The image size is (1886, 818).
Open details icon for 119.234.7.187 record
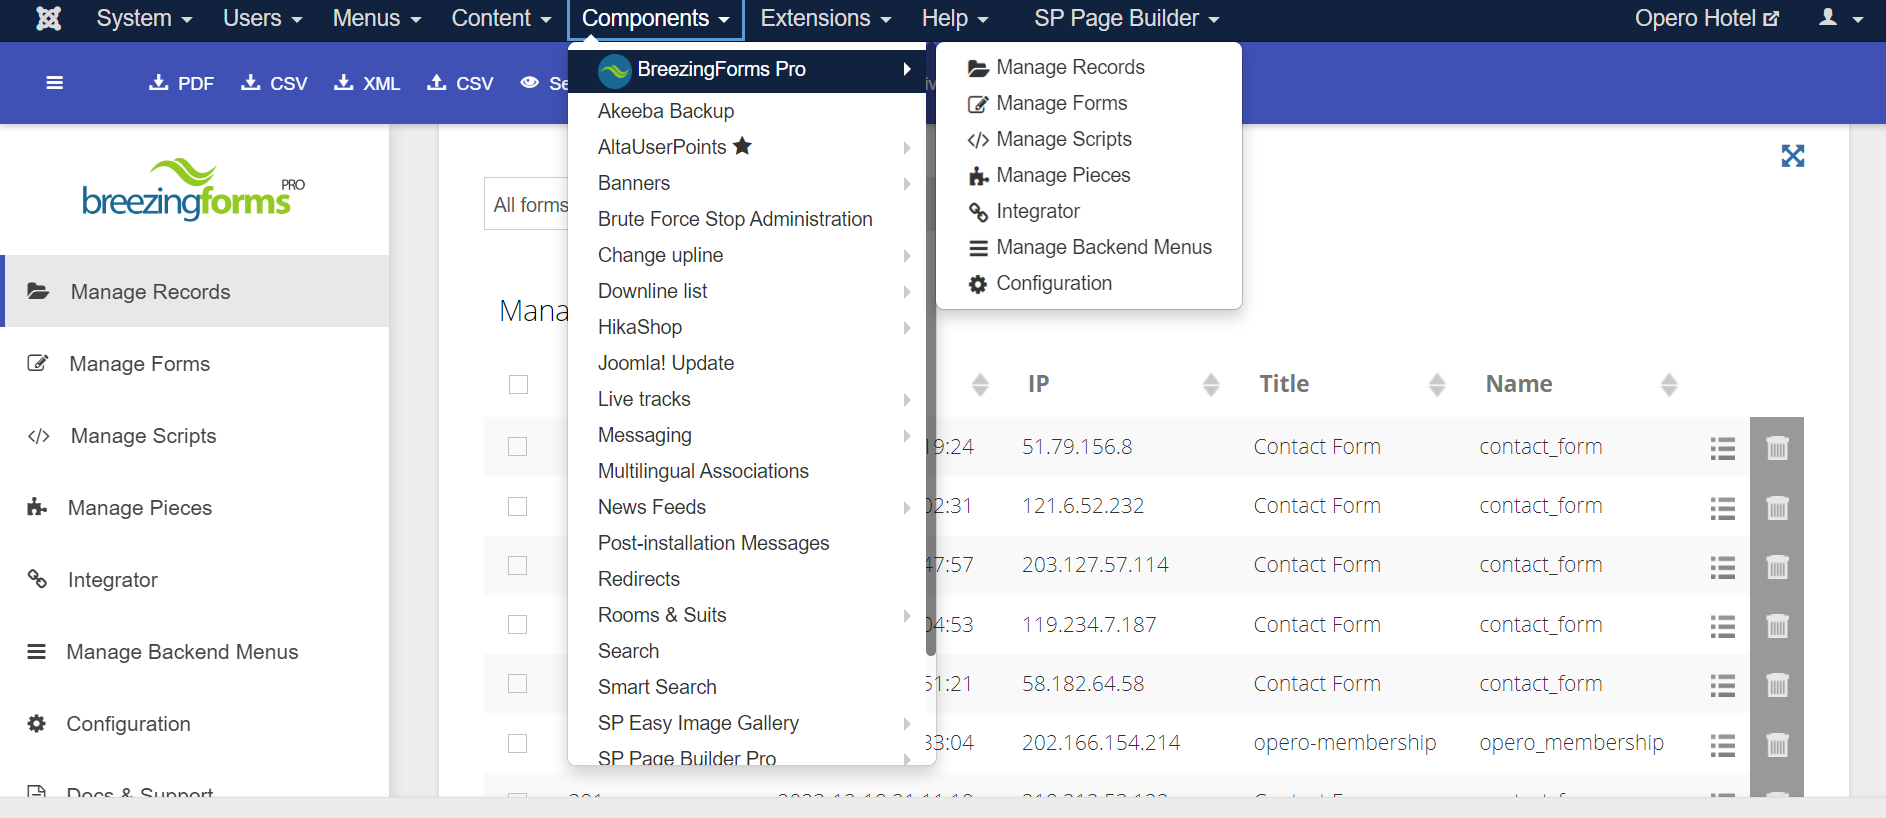click(x=1722, y=626)
